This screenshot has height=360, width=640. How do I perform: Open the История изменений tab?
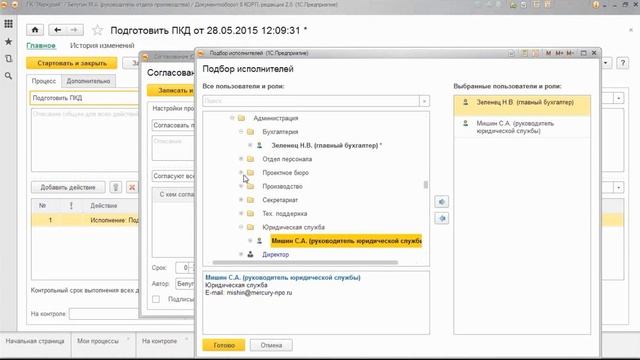click(102, 45)
